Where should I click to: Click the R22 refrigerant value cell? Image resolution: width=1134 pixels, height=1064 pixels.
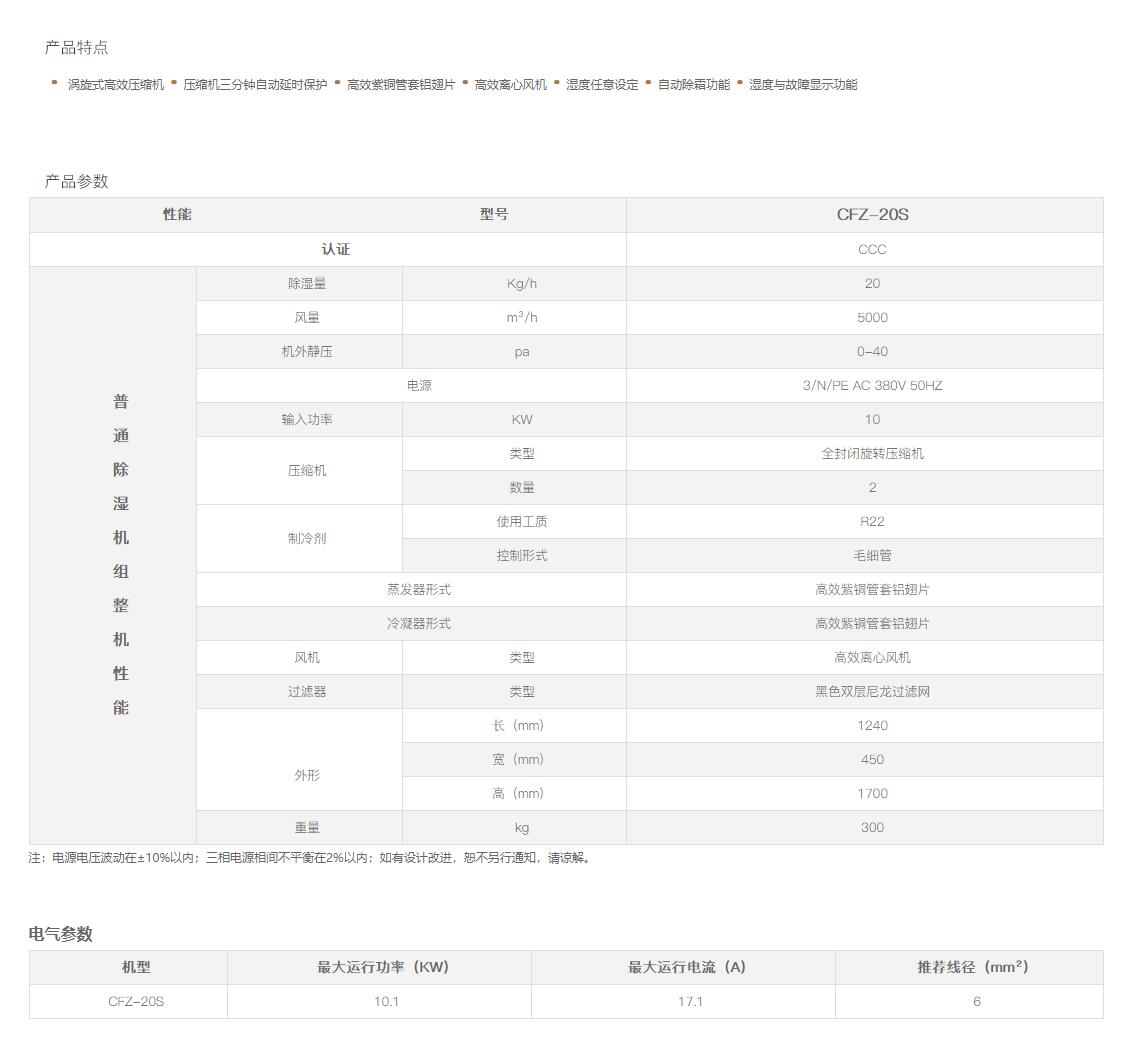(x=872, y=522)
